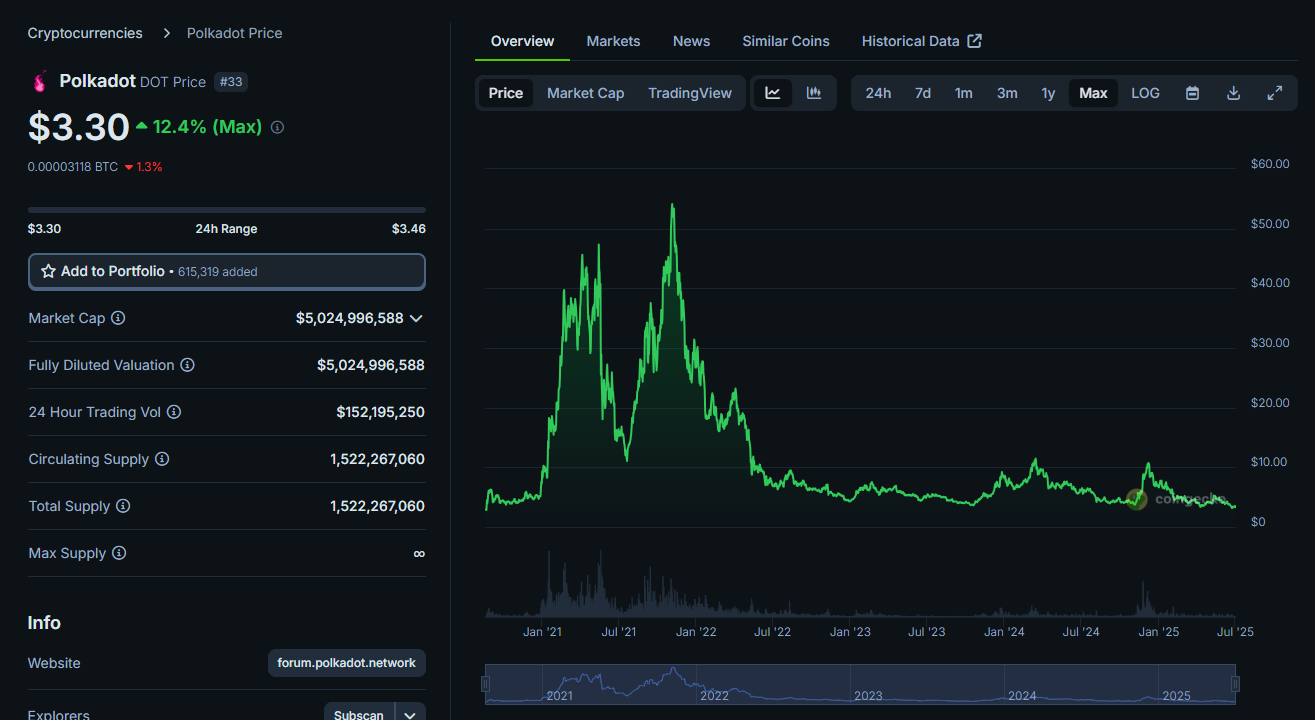Click the star icon in Add to Portfolio
Image resolution: width=1315 pixels, height=720 pixels.
pyautogui.click(x=48, y=271)
